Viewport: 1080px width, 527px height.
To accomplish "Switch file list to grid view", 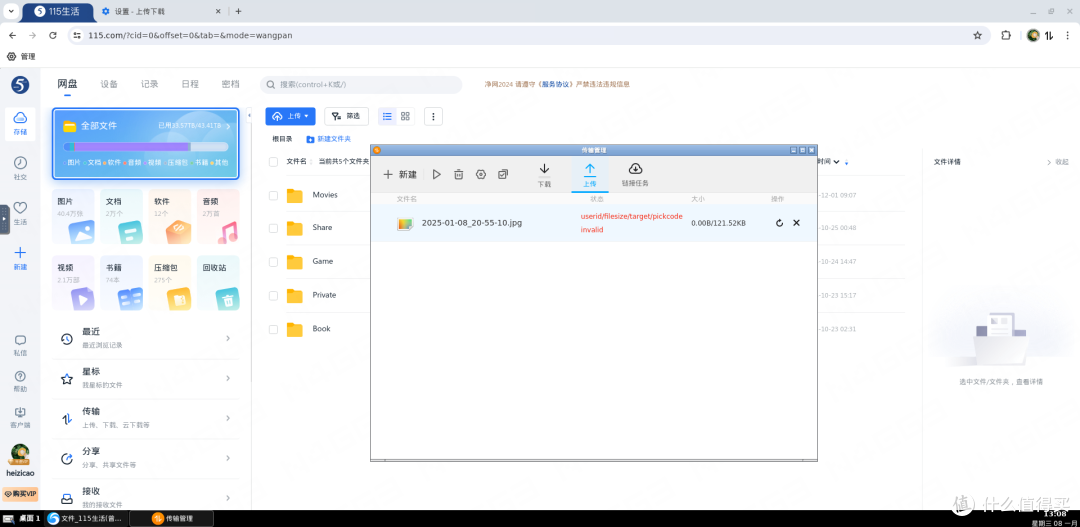I will point(405,117).
